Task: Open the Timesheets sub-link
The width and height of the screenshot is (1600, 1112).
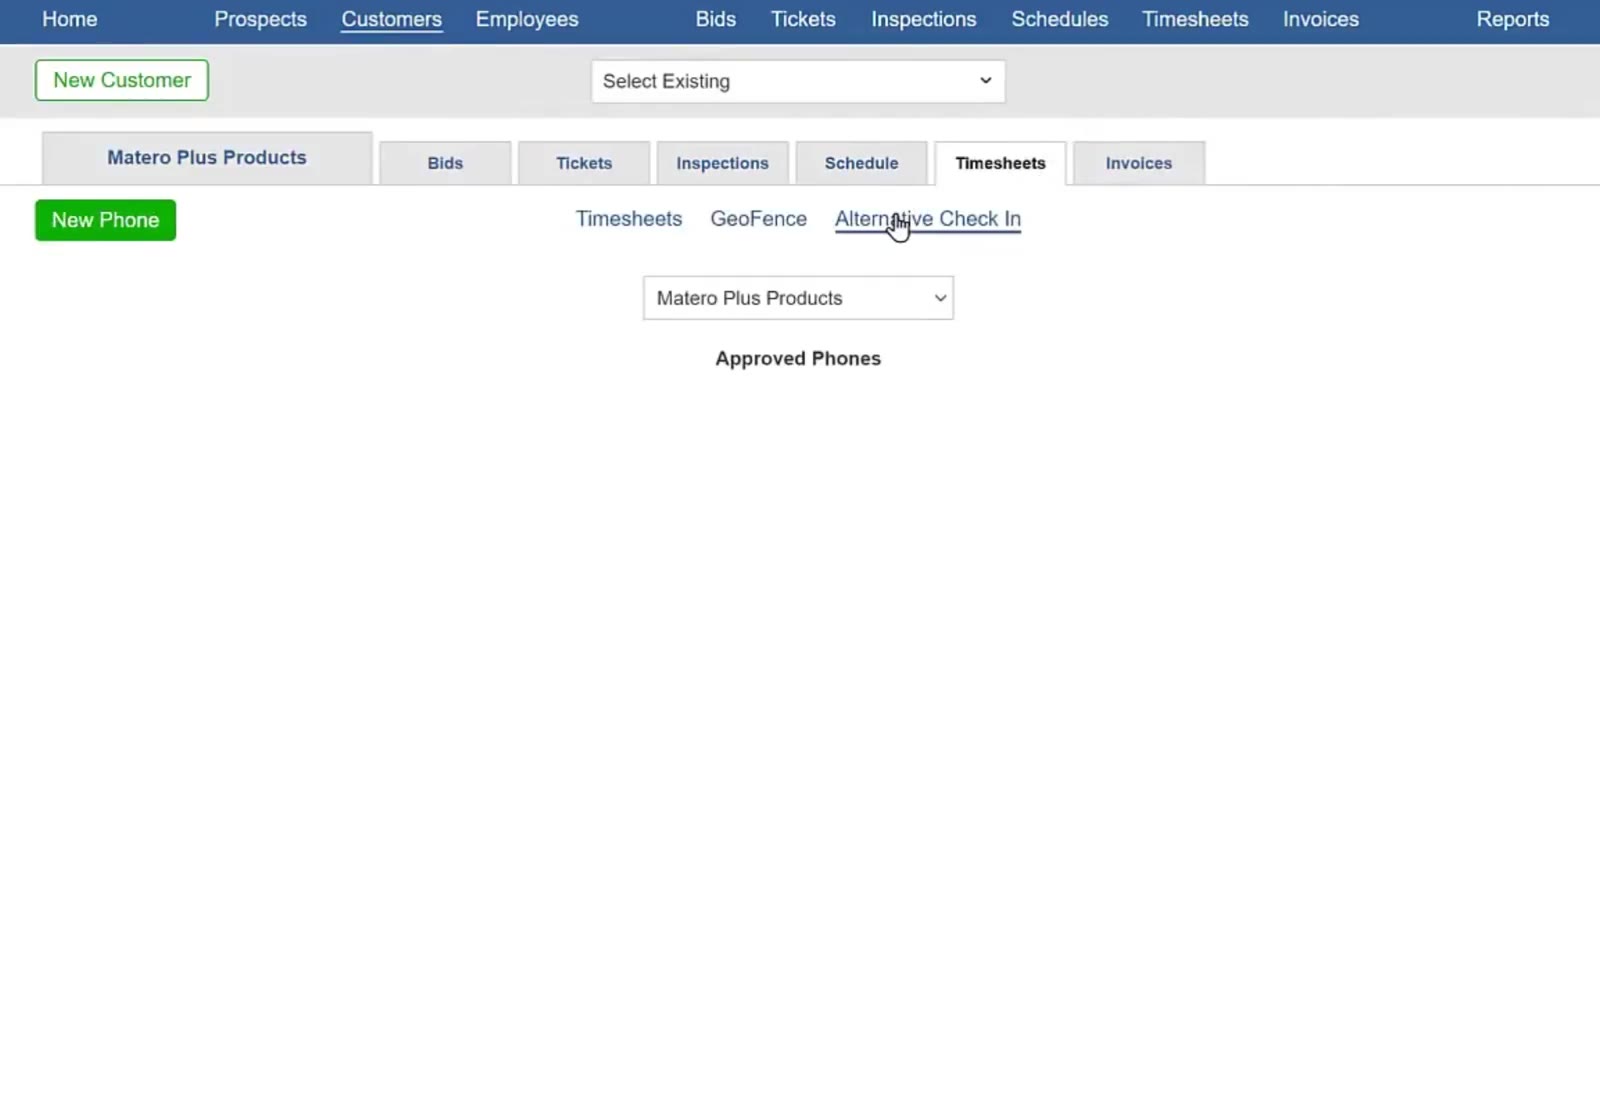Action: (629, 219)
